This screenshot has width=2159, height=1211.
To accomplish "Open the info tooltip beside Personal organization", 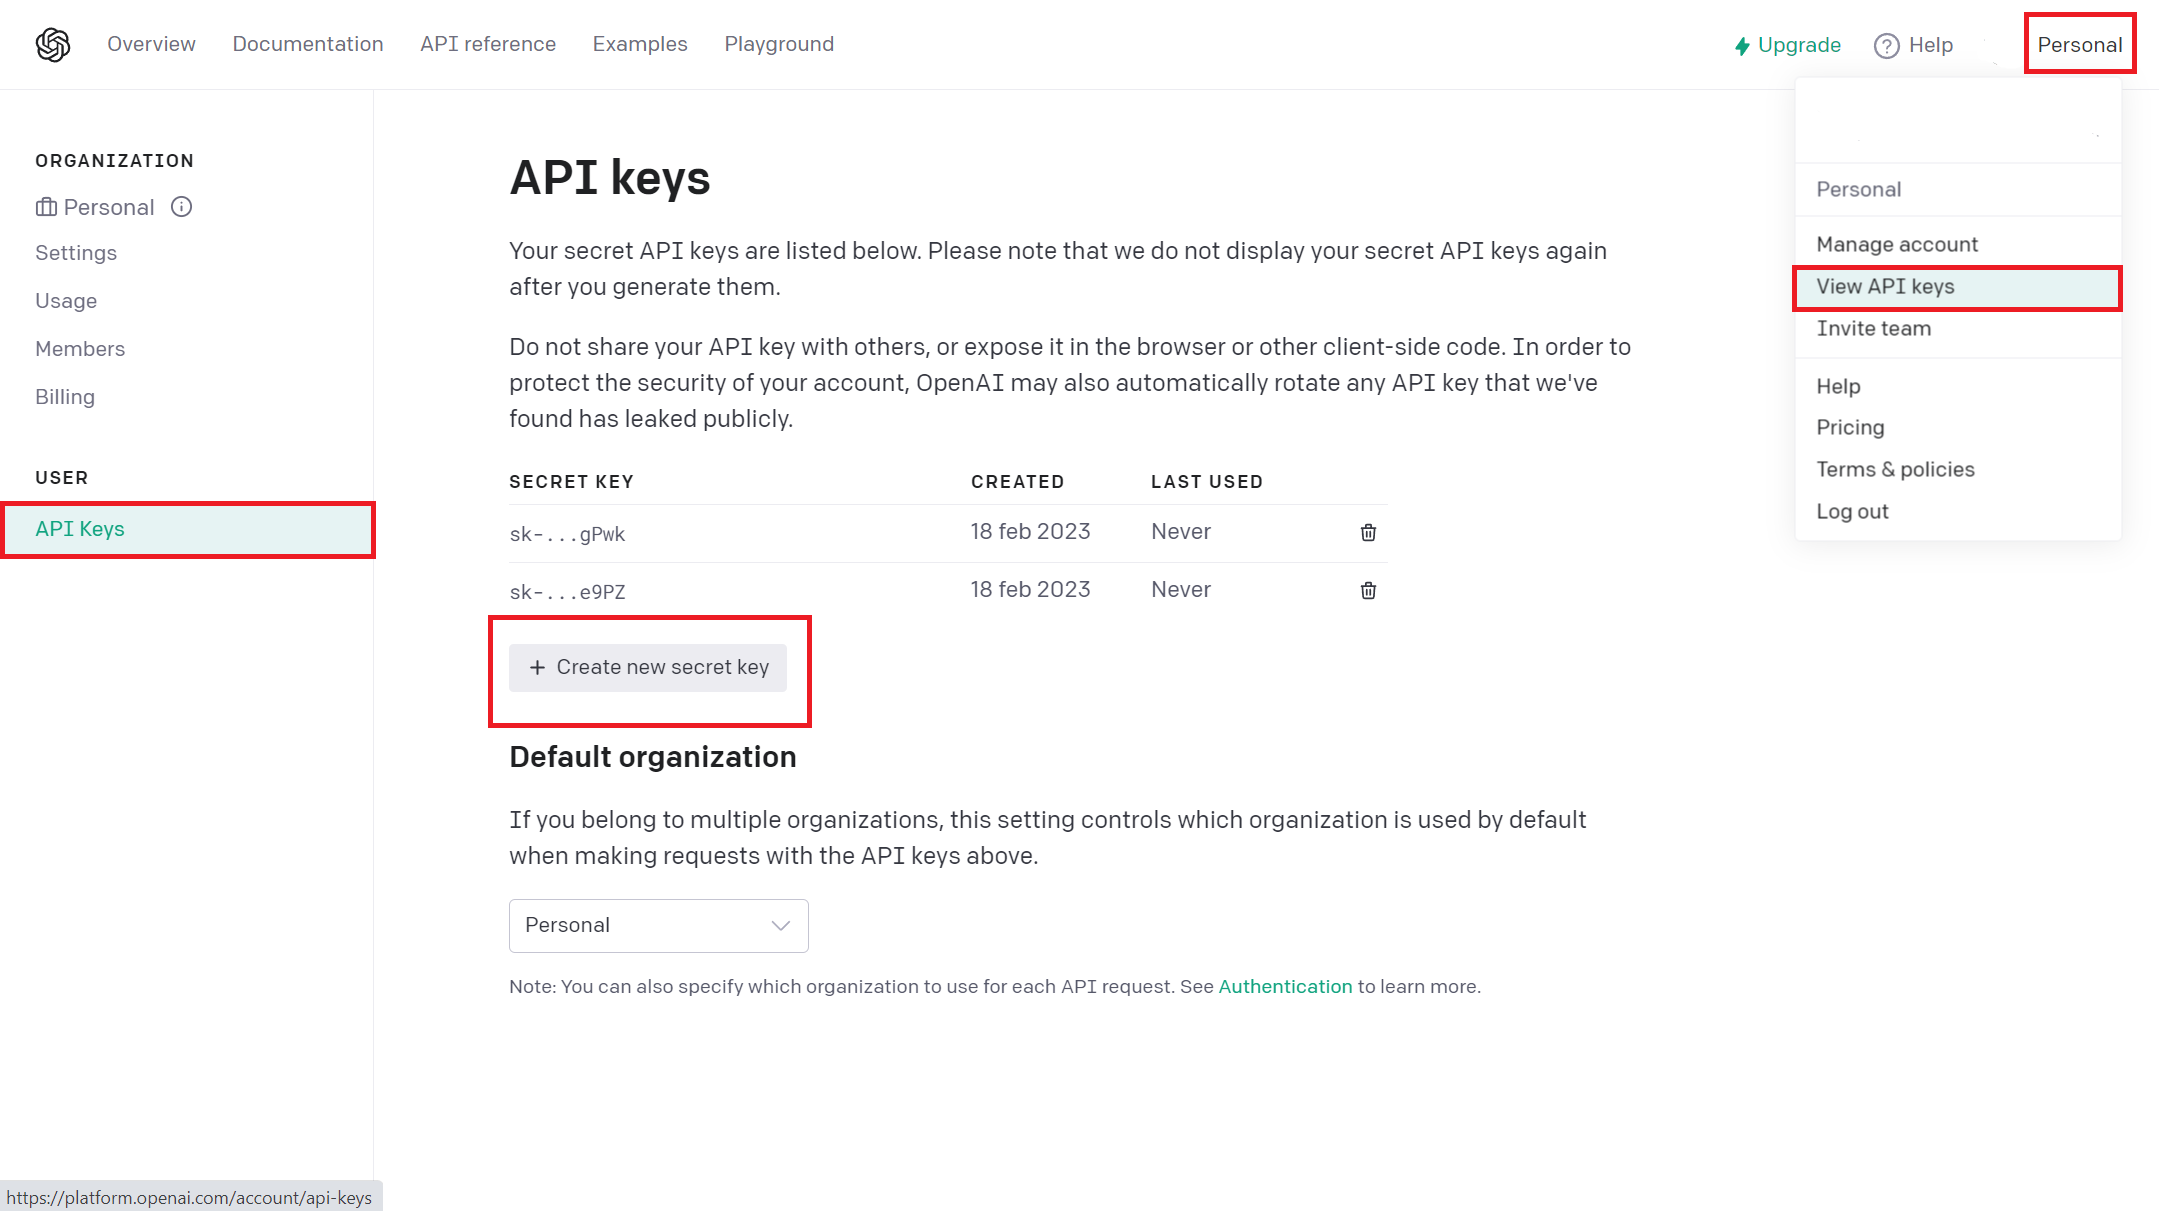I will point(182,207).
